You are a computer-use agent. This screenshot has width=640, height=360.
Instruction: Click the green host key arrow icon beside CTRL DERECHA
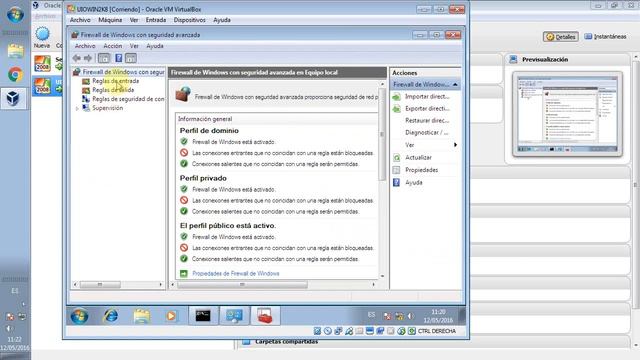point(411,331)
